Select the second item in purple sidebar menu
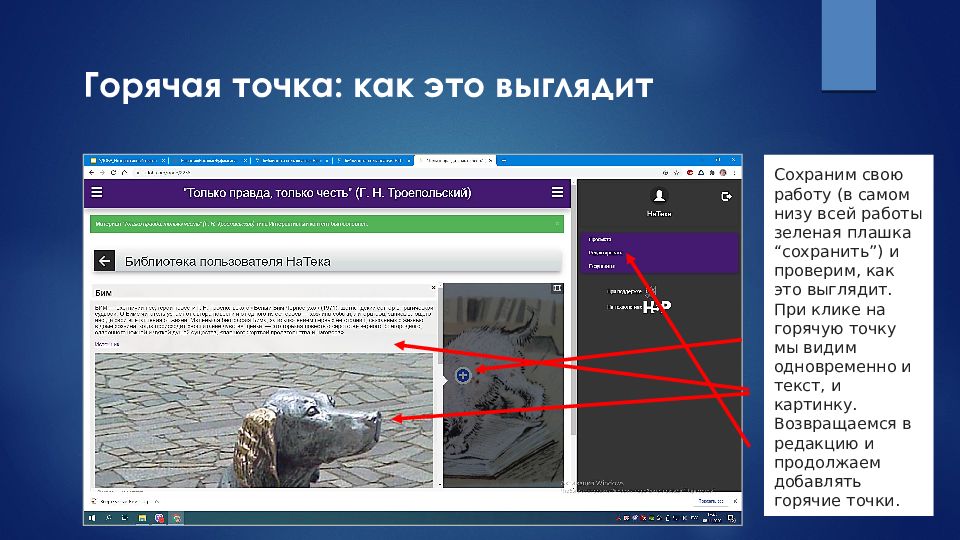 (605, 253)
